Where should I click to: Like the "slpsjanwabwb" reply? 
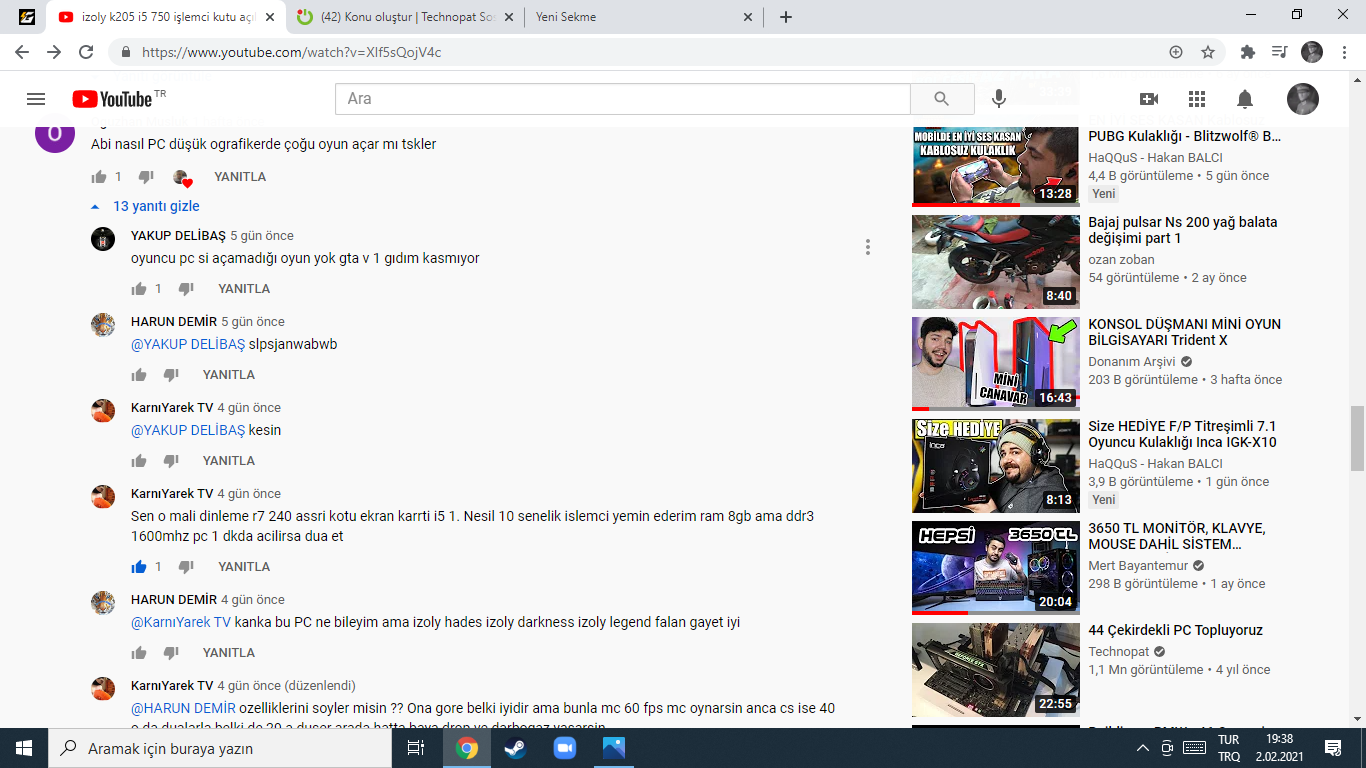139,375
